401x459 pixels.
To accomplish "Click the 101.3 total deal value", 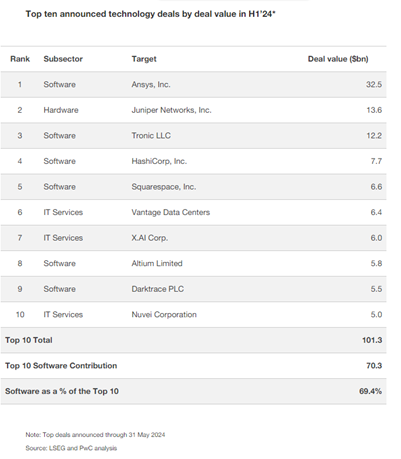I will click(x=372, y=340).
